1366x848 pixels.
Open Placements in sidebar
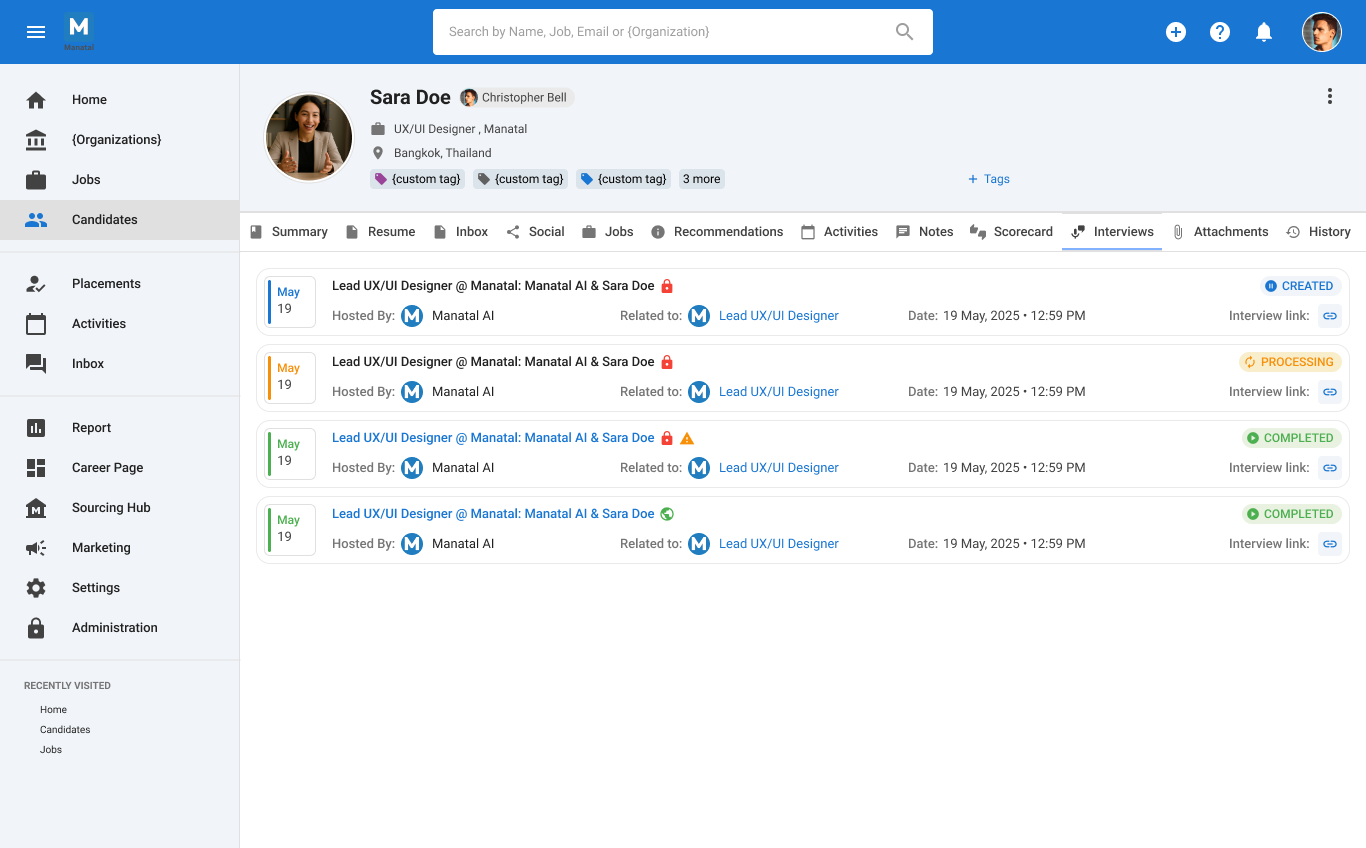pos(120,284)
